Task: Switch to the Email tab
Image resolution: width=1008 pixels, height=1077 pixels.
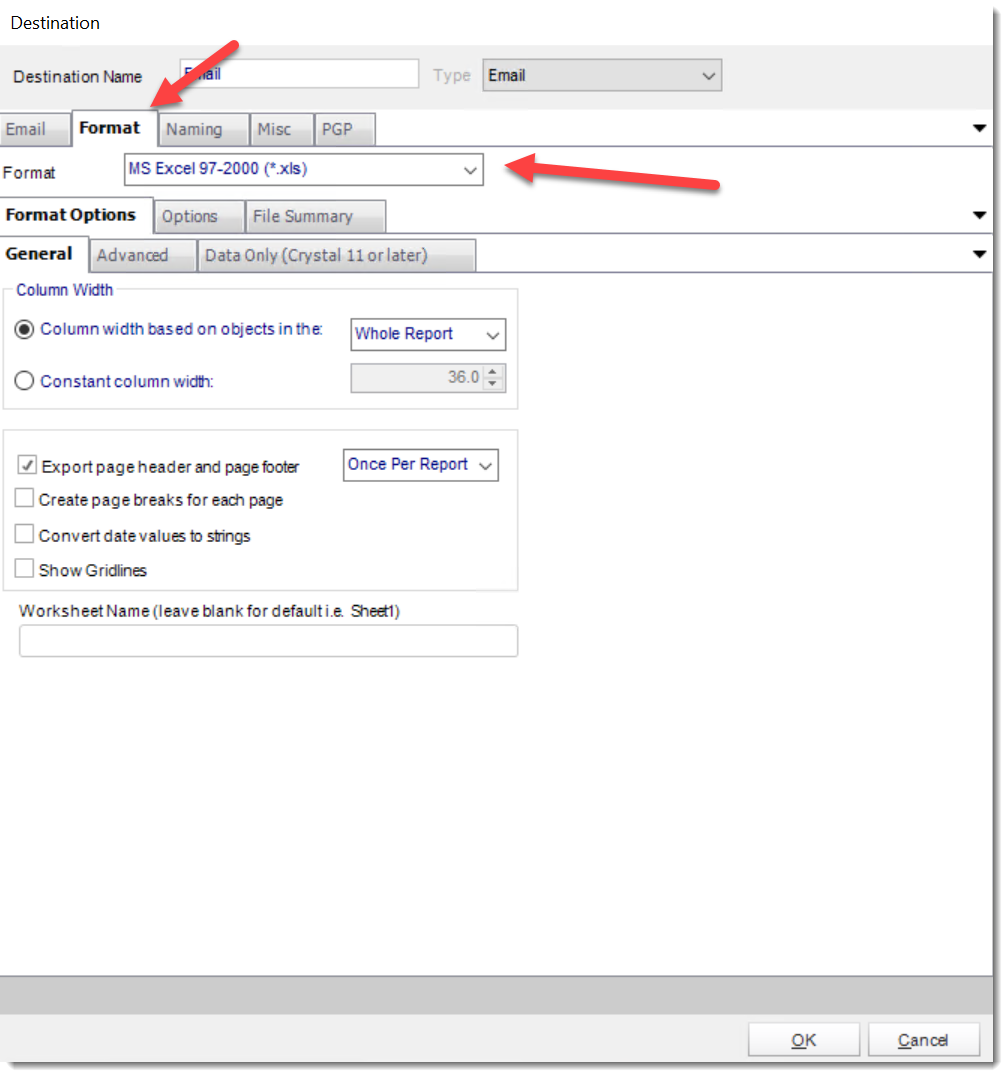Action: (34, 130)
